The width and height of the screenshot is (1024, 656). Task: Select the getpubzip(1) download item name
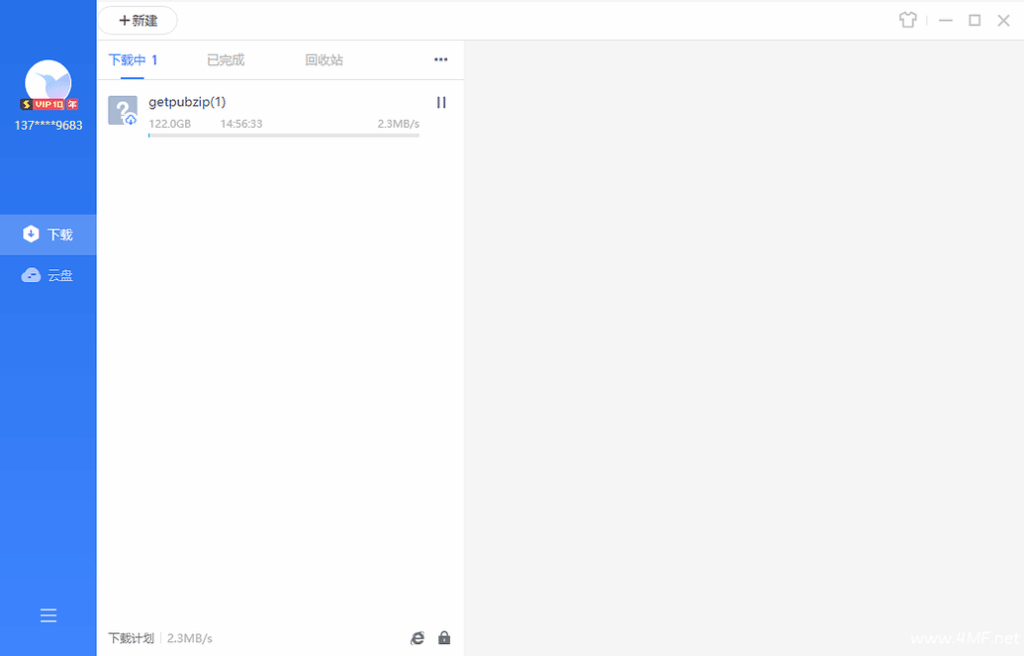click(x=187, y=102)
